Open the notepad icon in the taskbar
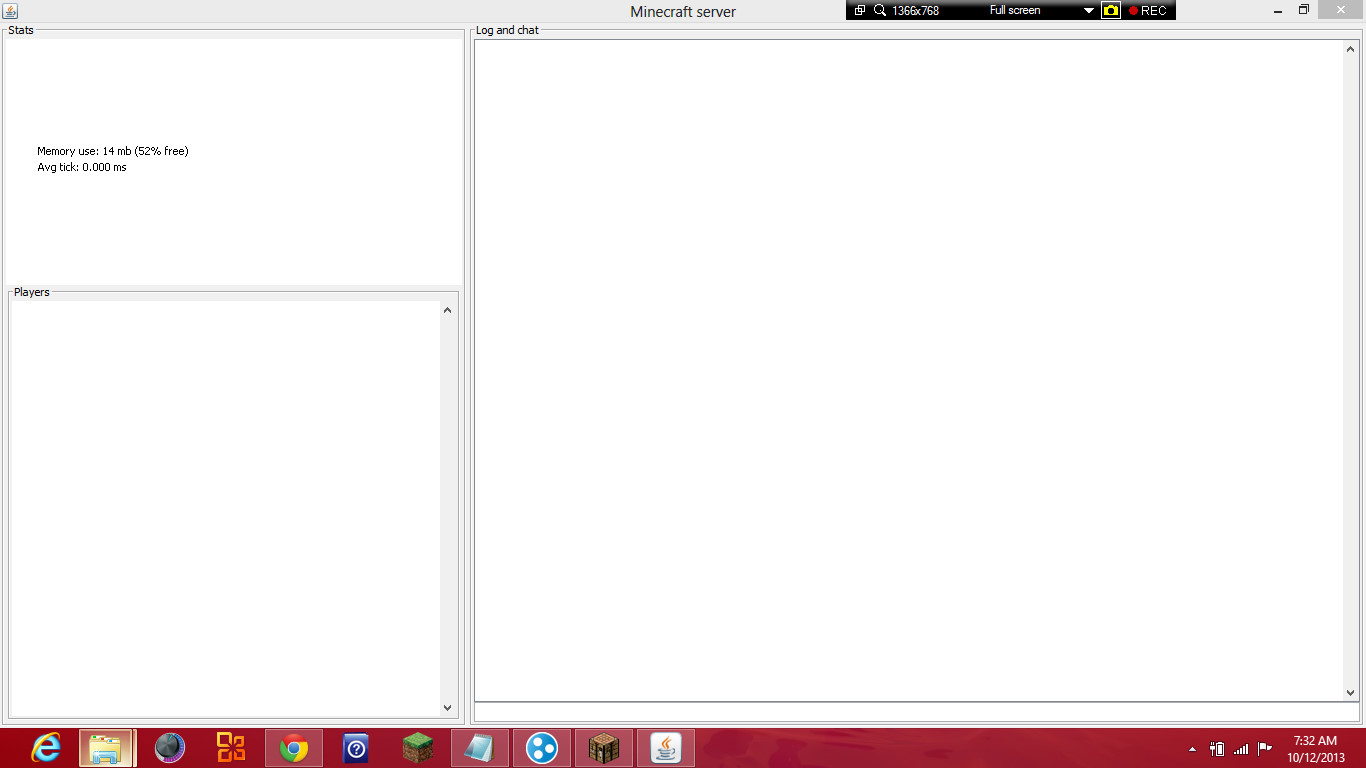This screenshot has height=768, width=1366. 480,748
